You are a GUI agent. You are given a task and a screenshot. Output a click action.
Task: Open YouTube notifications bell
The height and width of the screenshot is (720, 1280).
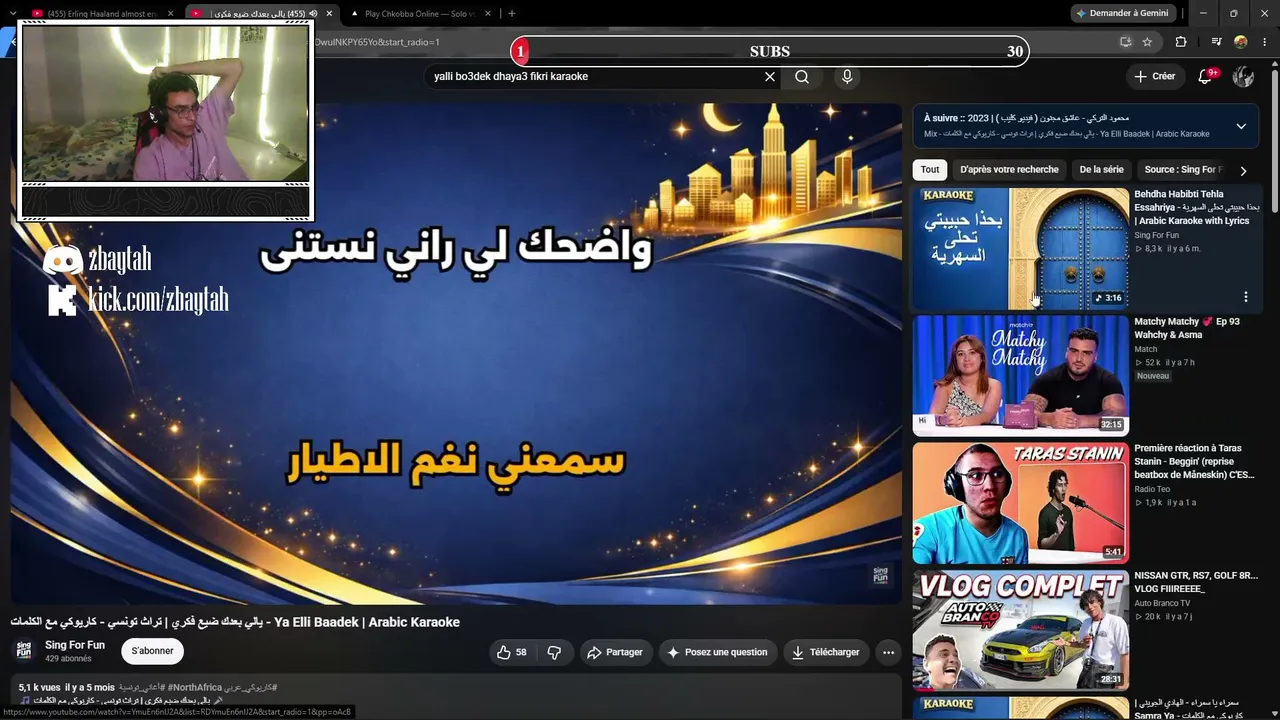point(1205,77)
